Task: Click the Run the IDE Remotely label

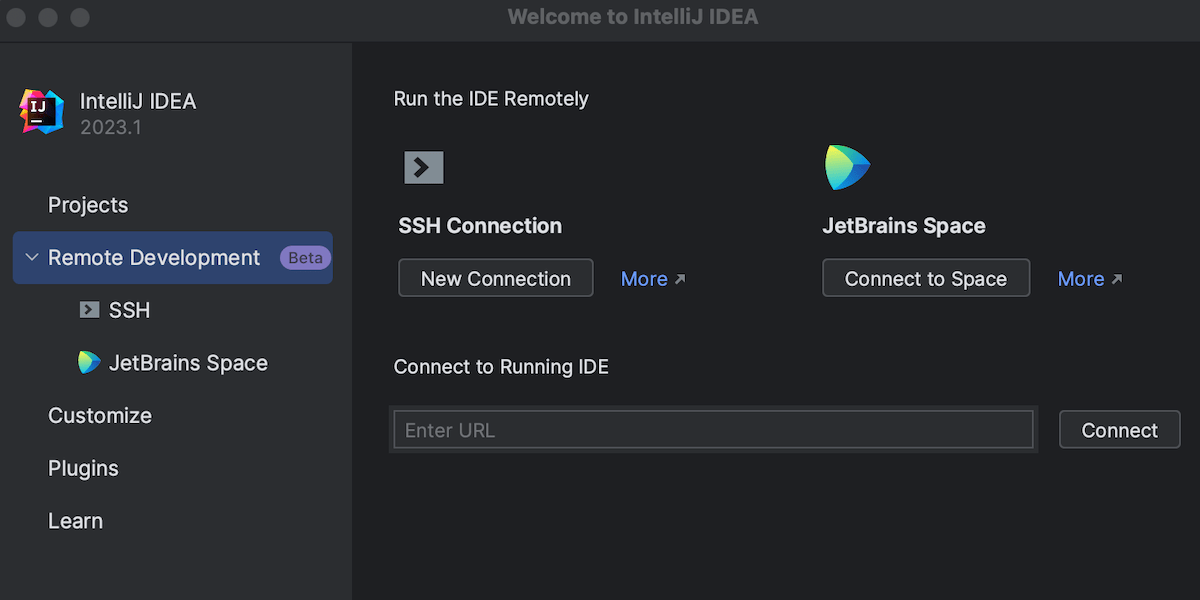Action: (491, 99)
